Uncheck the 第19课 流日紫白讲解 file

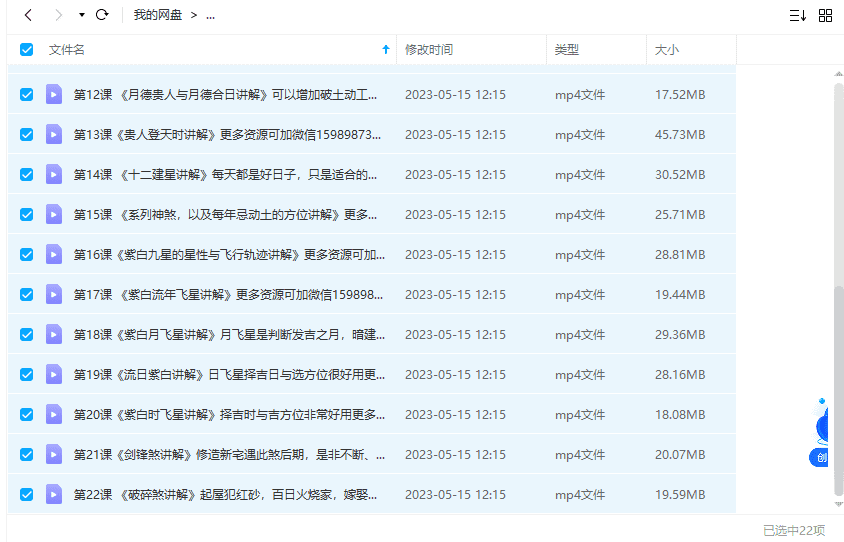(x=27, y=374)
